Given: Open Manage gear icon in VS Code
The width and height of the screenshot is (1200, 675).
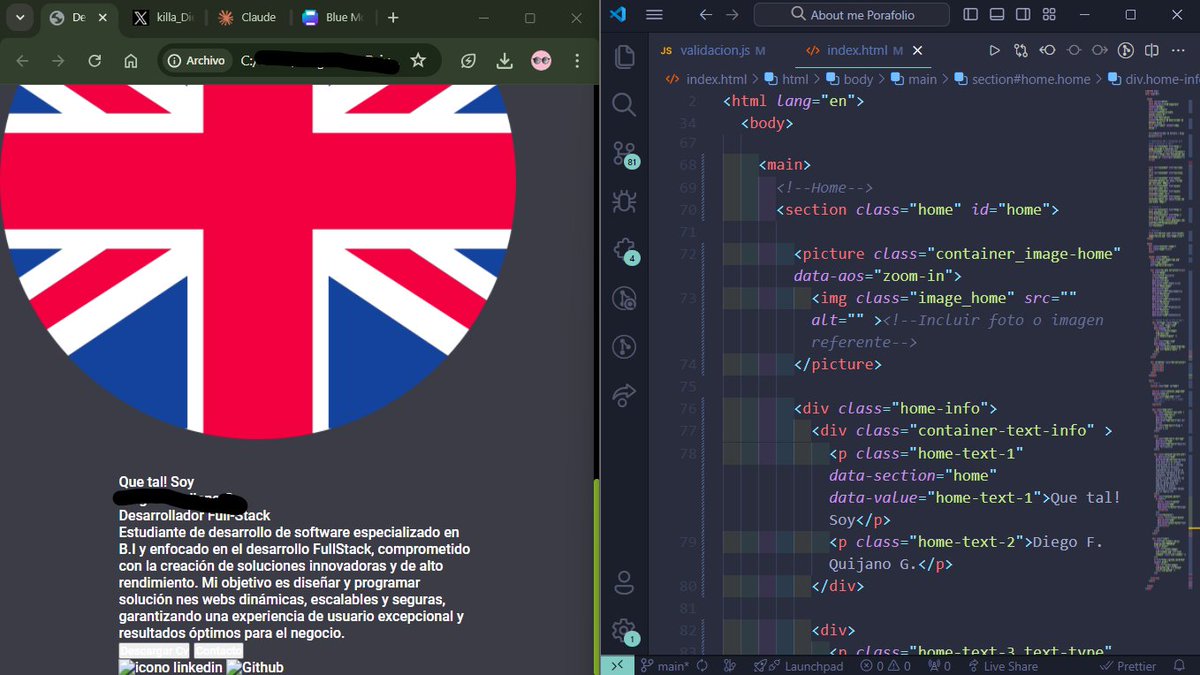Looking at the screenshot, I should pos(625,630).
